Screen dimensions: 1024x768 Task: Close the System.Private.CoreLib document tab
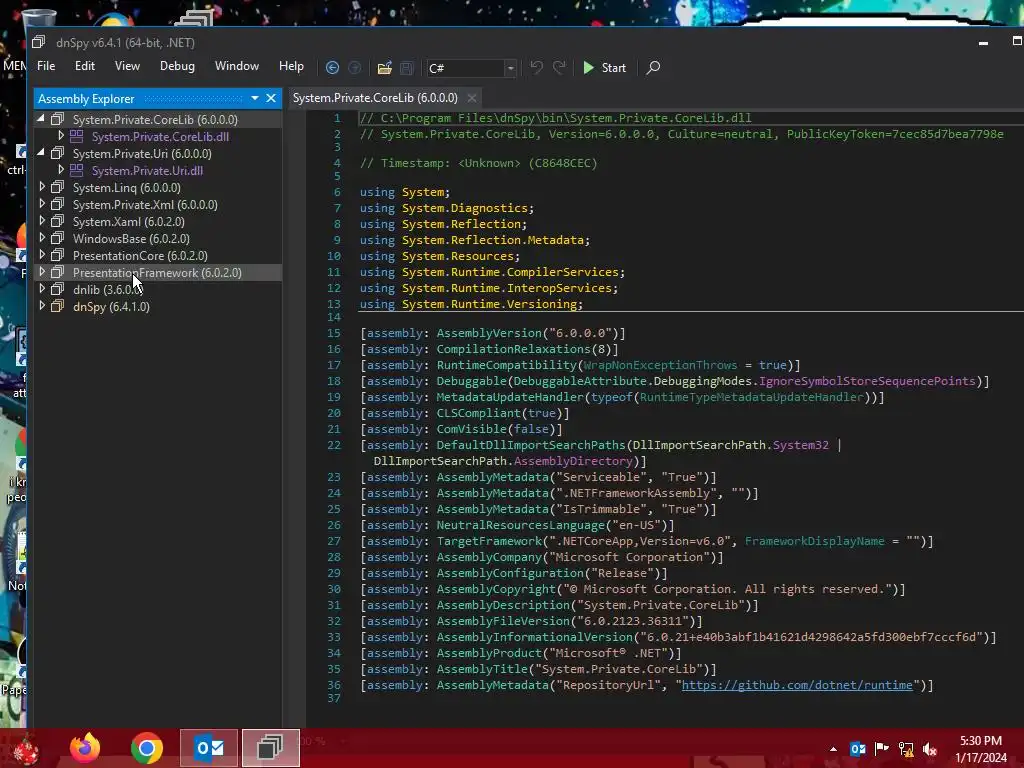pyautogui.click(x=472, y=98)
